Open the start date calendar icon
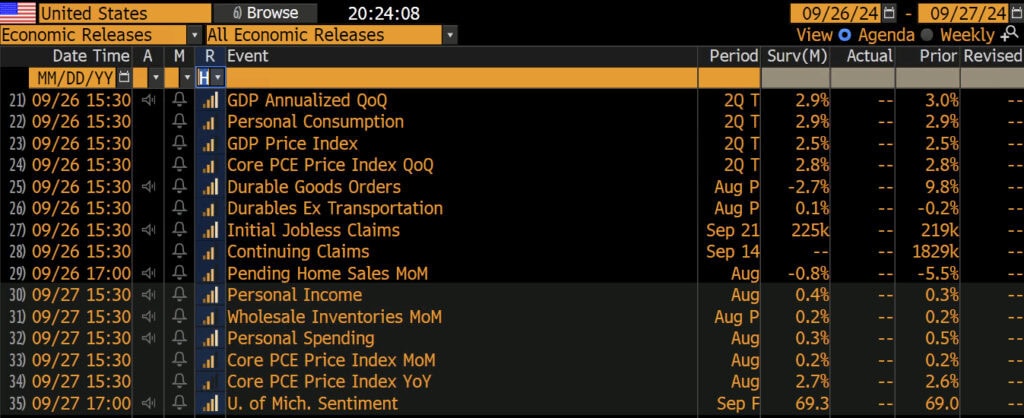The image size is (1024, 418). coord(888,13)
